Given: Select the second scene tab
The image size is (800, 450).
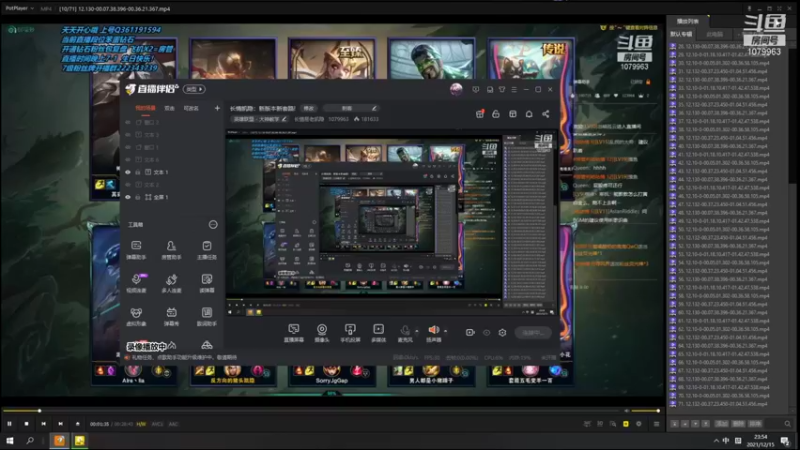Looking at the screenshot, I should 169,108.
